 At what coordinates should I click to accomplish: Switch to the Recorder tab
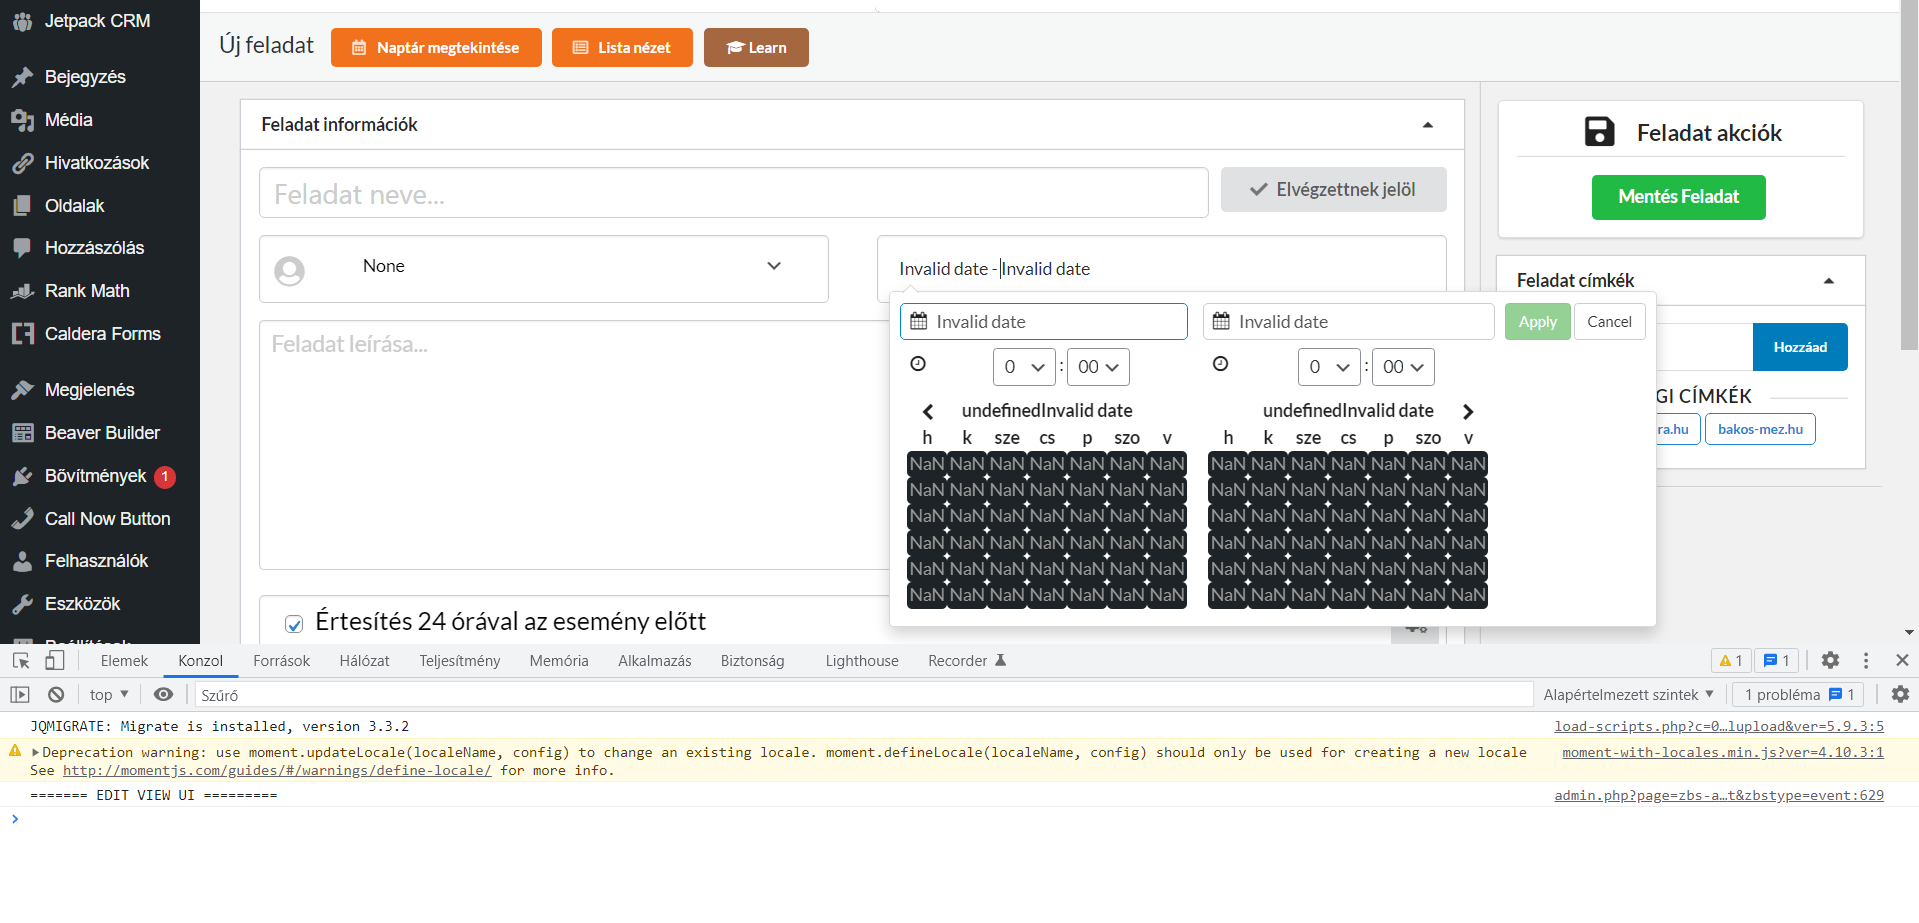(x=967, y=661)
